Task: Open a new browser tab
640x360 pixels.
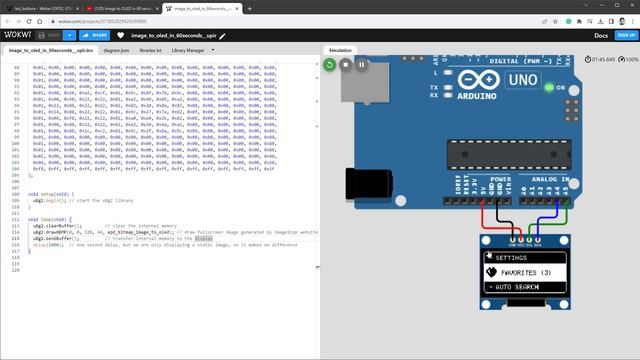Action: tap(250, 9)
